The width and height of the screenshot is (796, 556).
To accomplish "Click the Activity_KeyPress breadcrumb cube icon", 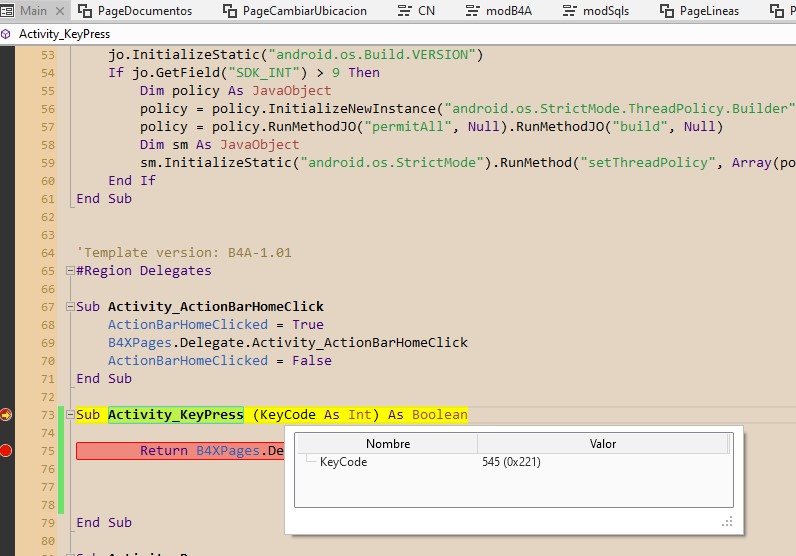I will 6,34.
